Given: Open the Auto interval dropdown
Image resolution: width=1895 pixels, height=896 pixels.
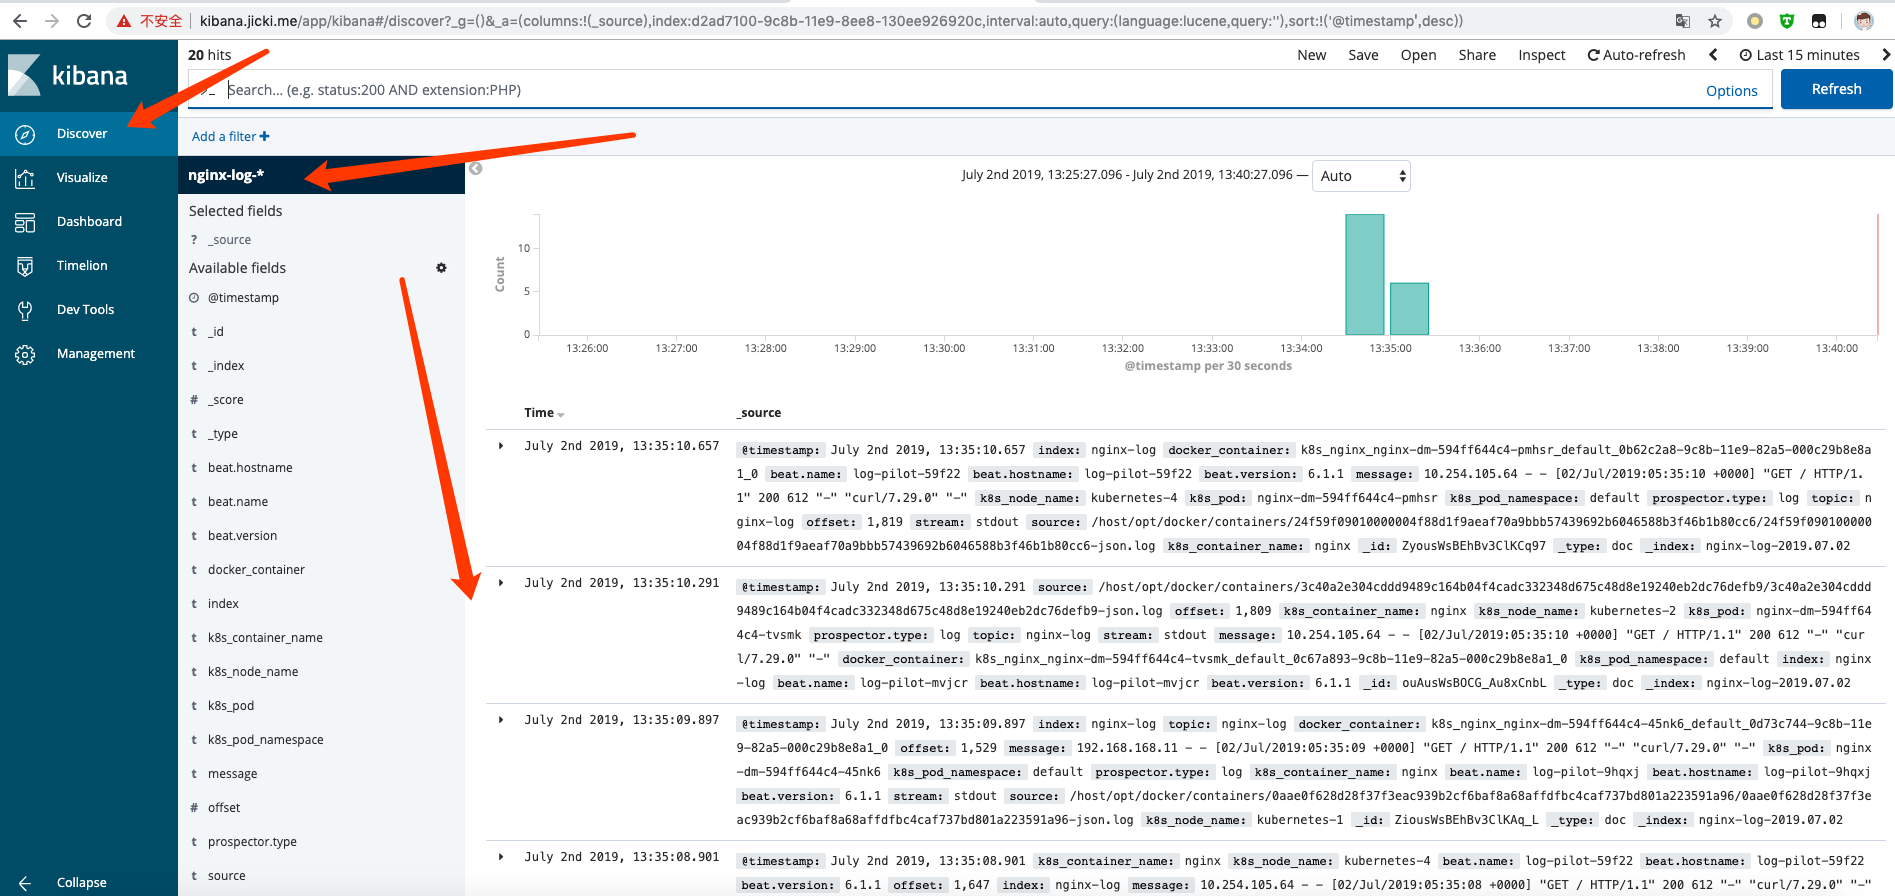Looking at the screenshot, I should pos(1360,176).
